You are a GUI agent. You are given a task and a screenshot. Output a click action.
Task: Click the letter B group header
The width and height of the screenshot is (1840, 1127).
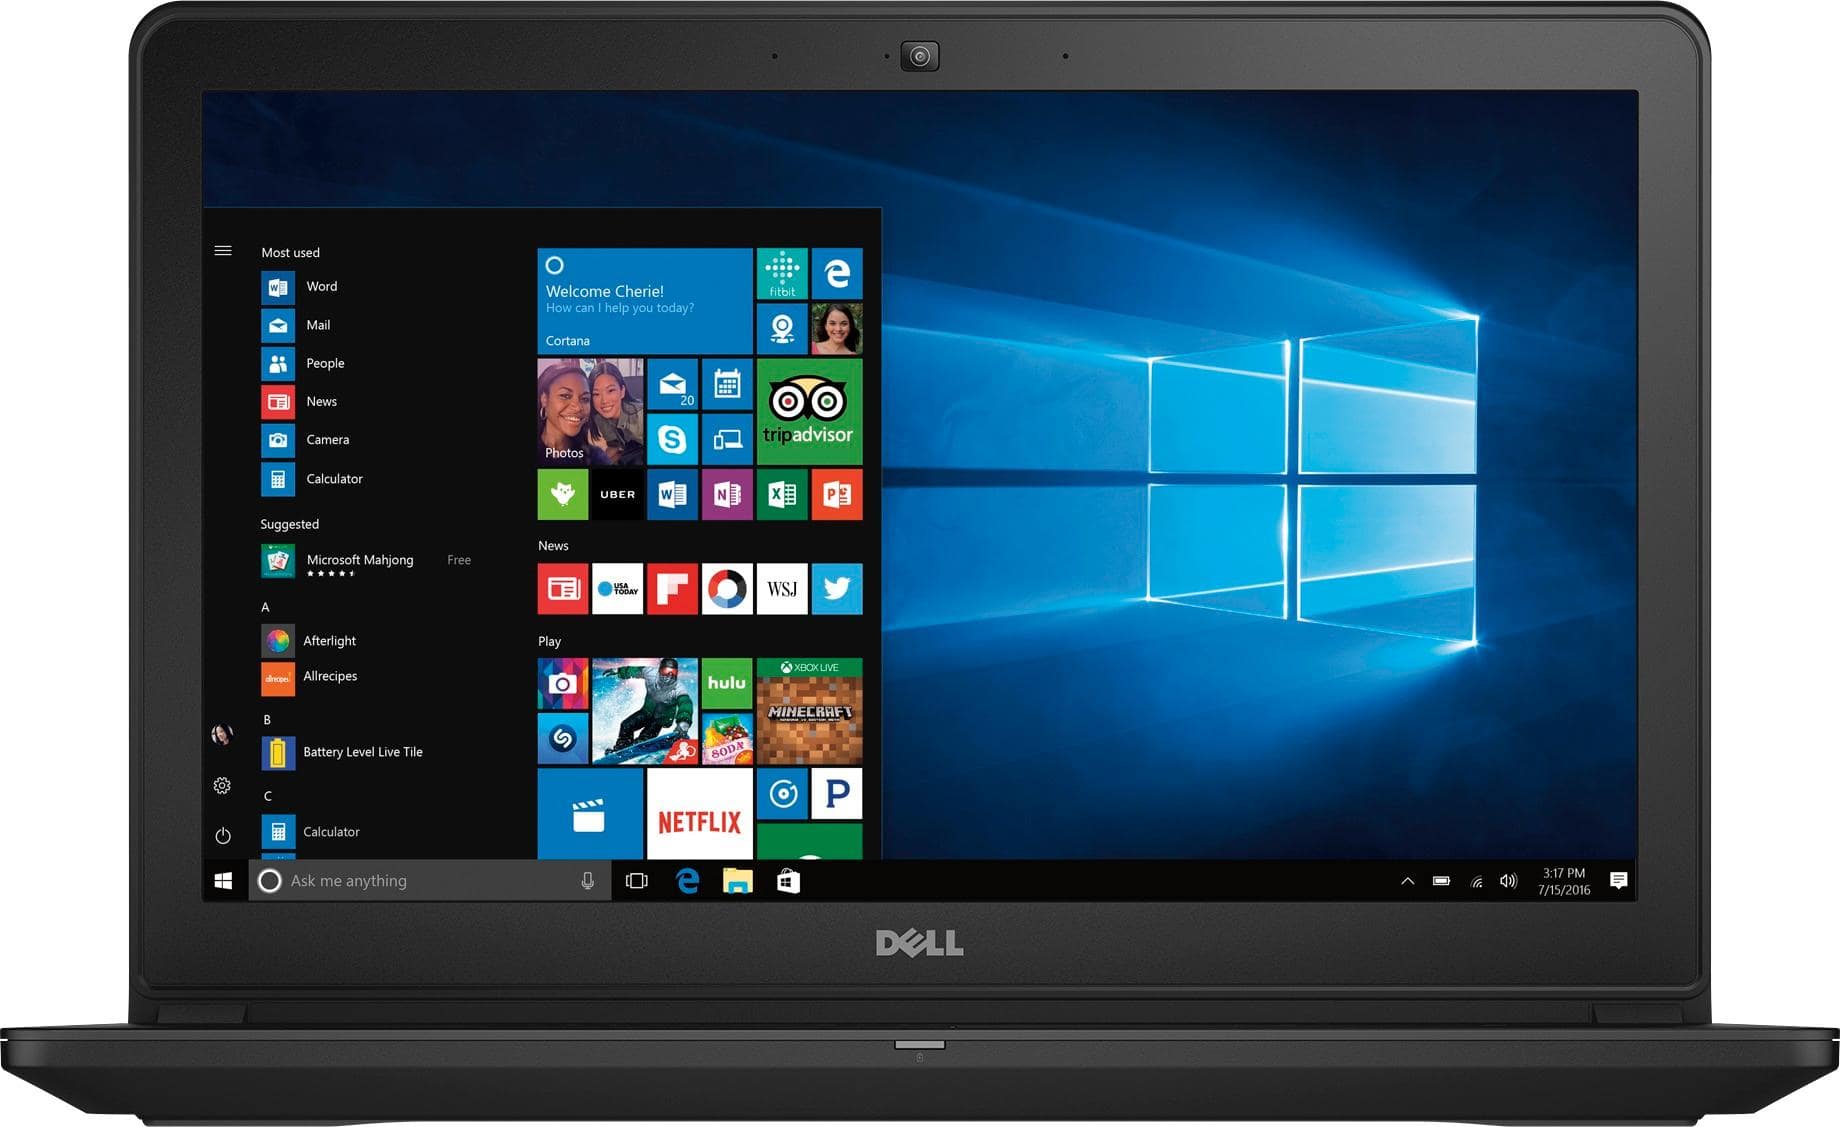coord(267,720)
